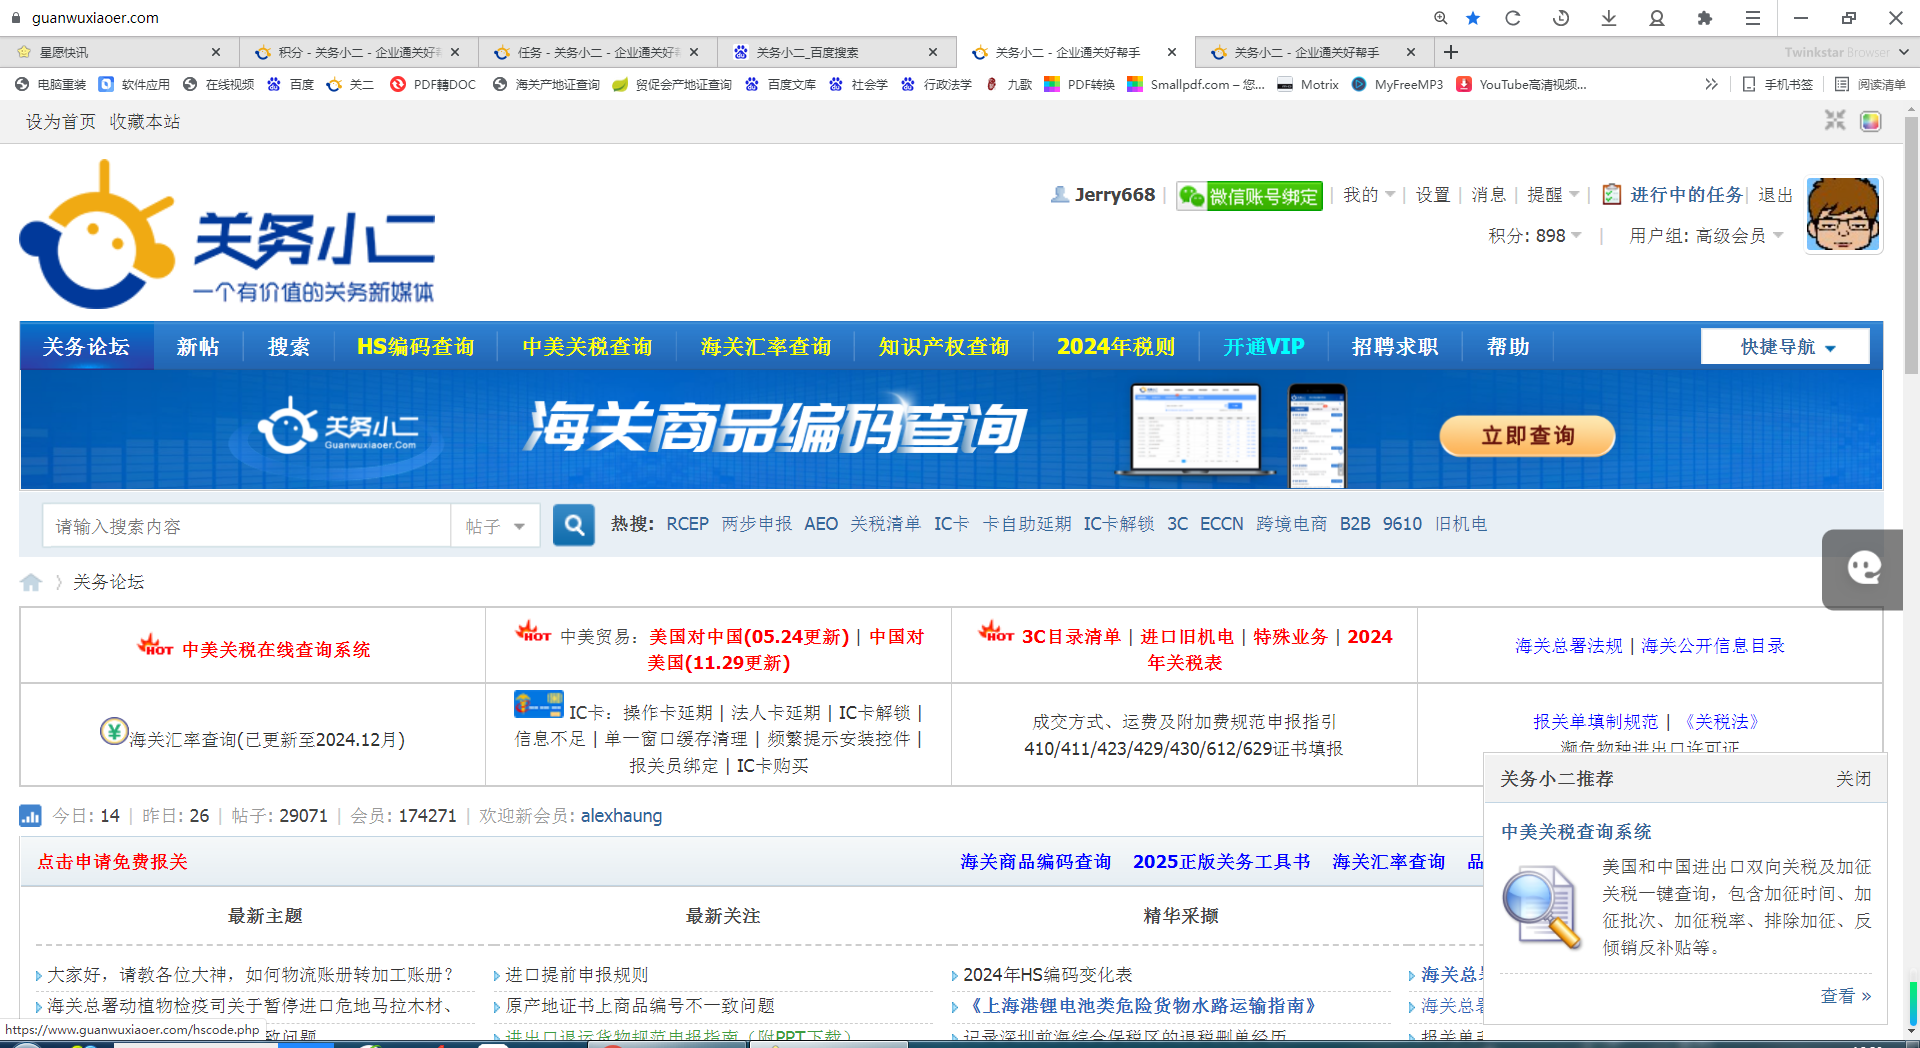1920x1048 pixels.
Task: Click the 微信账号绑定 green button
Action: pyautogui.click(x=1250, y=196)
